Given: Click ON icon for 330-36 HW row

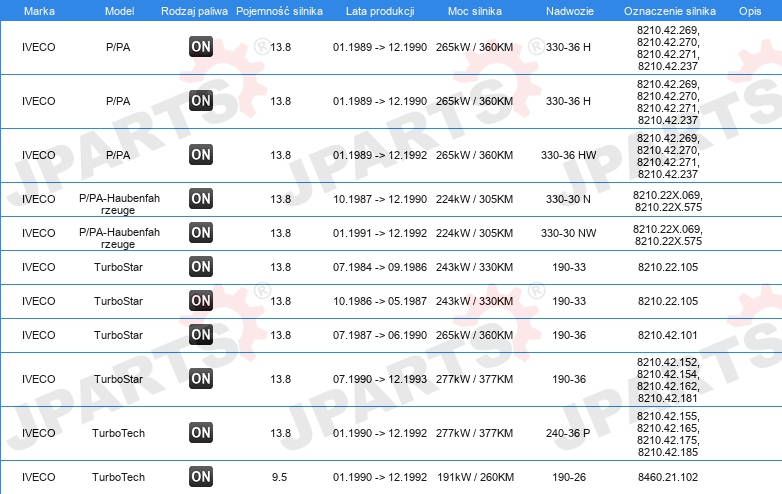Looking at the screenshot, I should coord(201,155).
